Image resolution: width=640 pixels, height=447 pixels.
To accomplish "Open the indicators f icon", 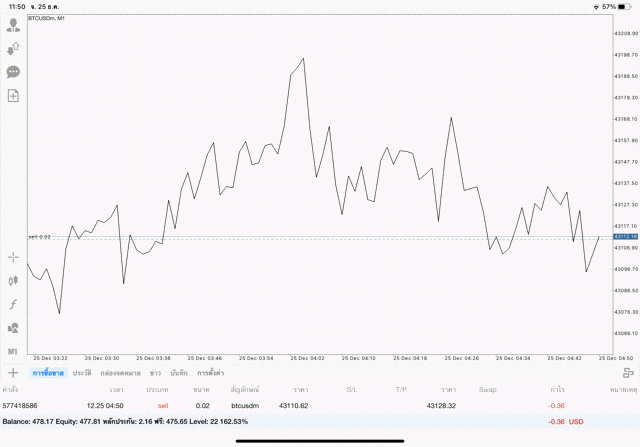I will pyautogui.click(x=13, y=304).
